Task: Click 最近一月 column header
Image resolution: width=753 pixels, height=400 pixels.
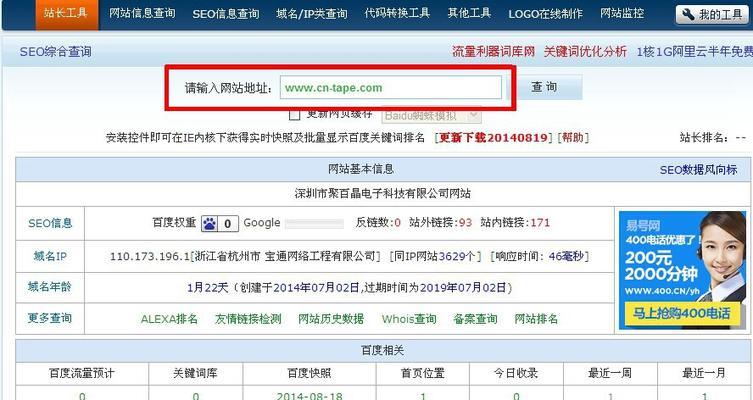Action: click(x=704, y=373)
